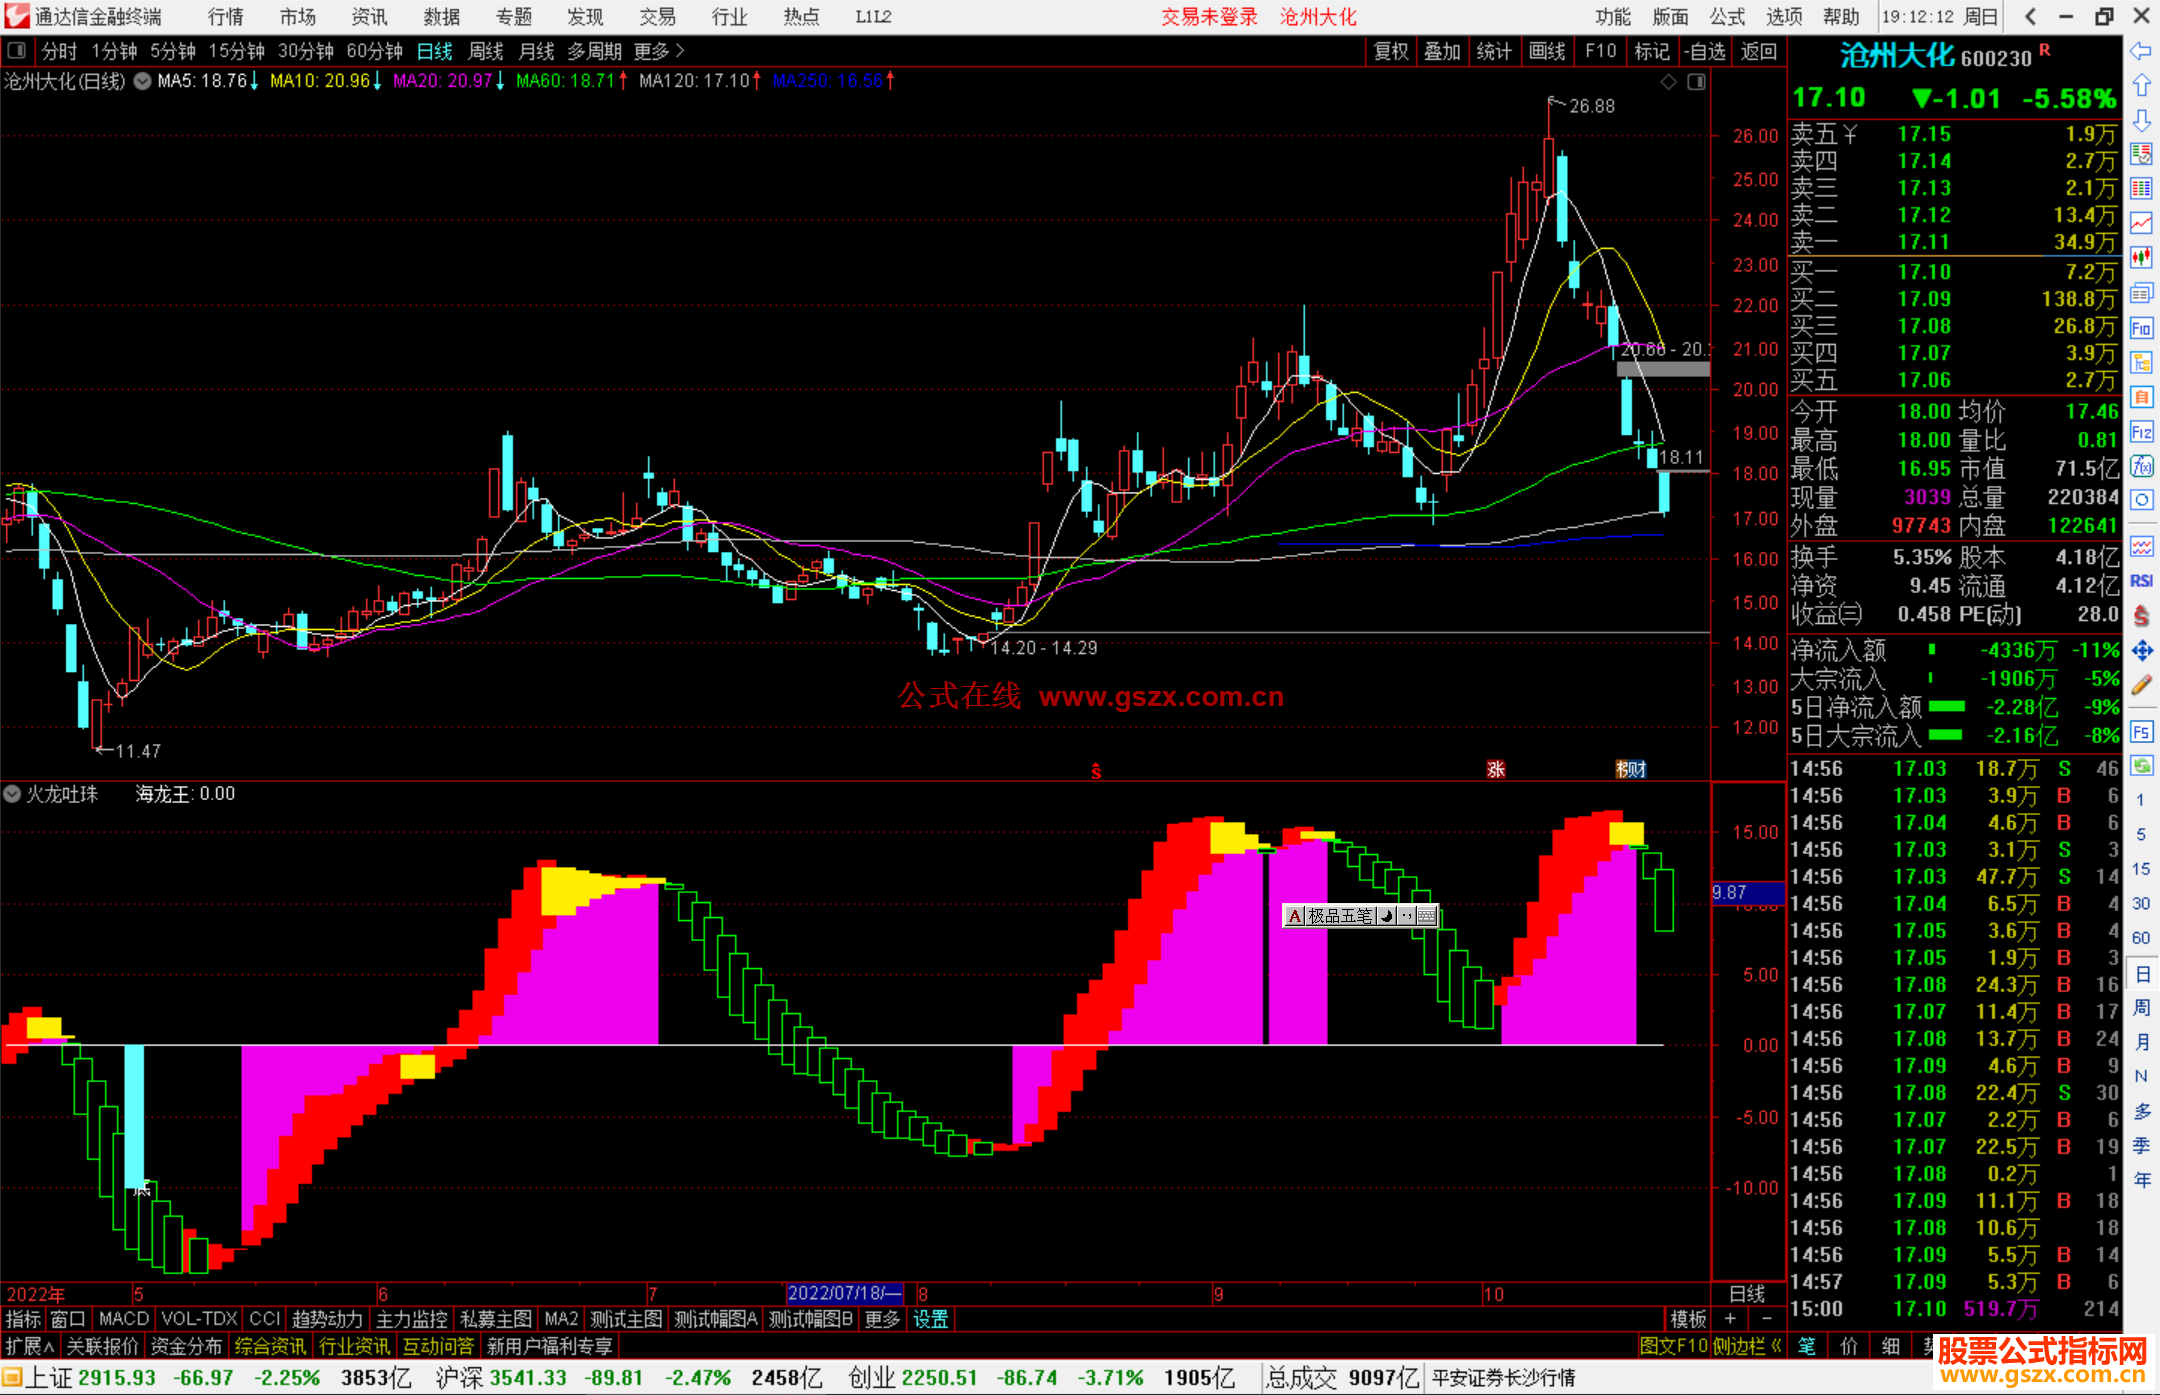This screenshot has width=2160, height=1395.
Task: Toggle the panel icon left of 分时
Action: coord(17,51)
